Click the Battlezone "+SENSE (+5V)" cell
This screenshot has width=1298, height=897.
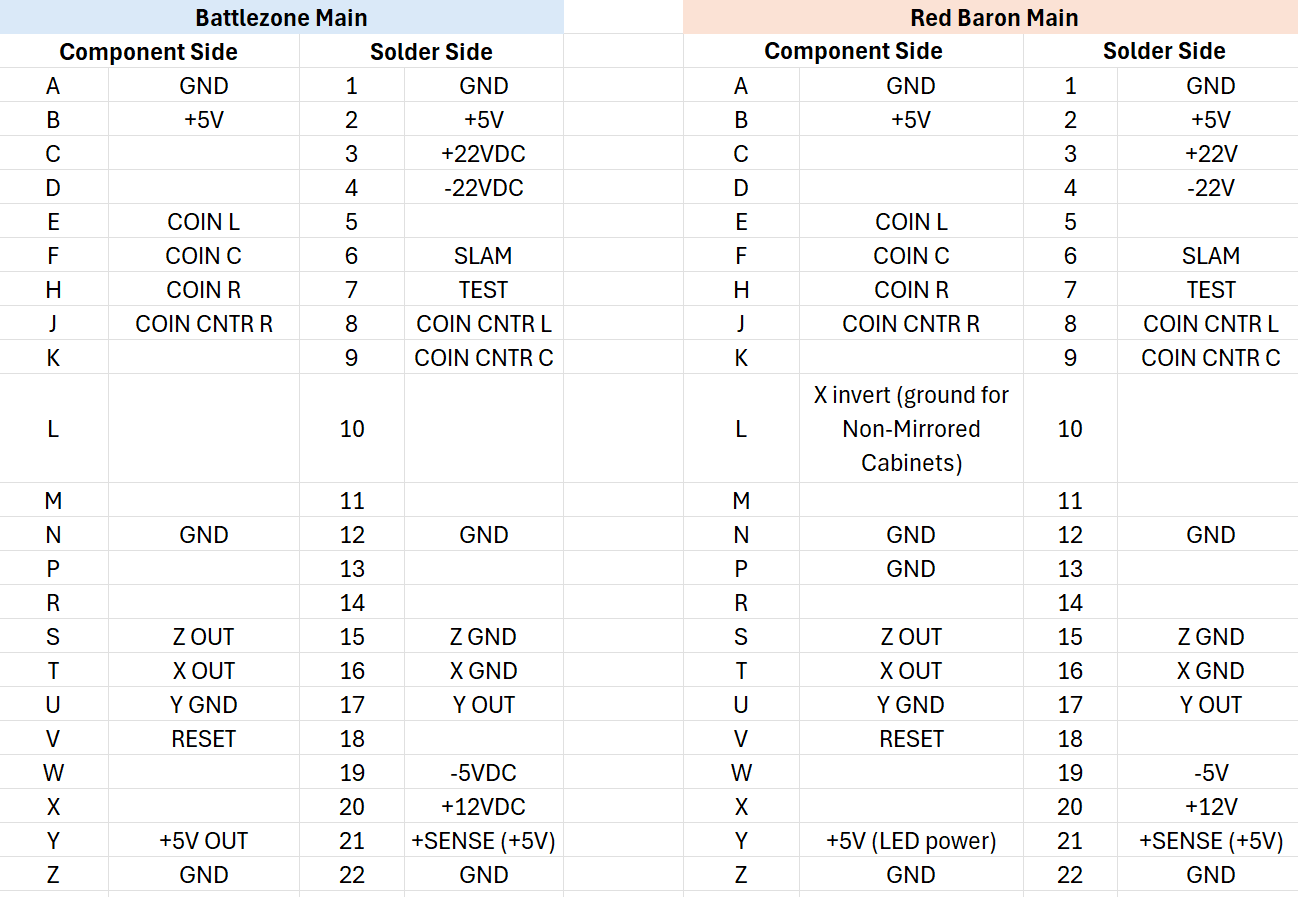[x=483, y=841]
